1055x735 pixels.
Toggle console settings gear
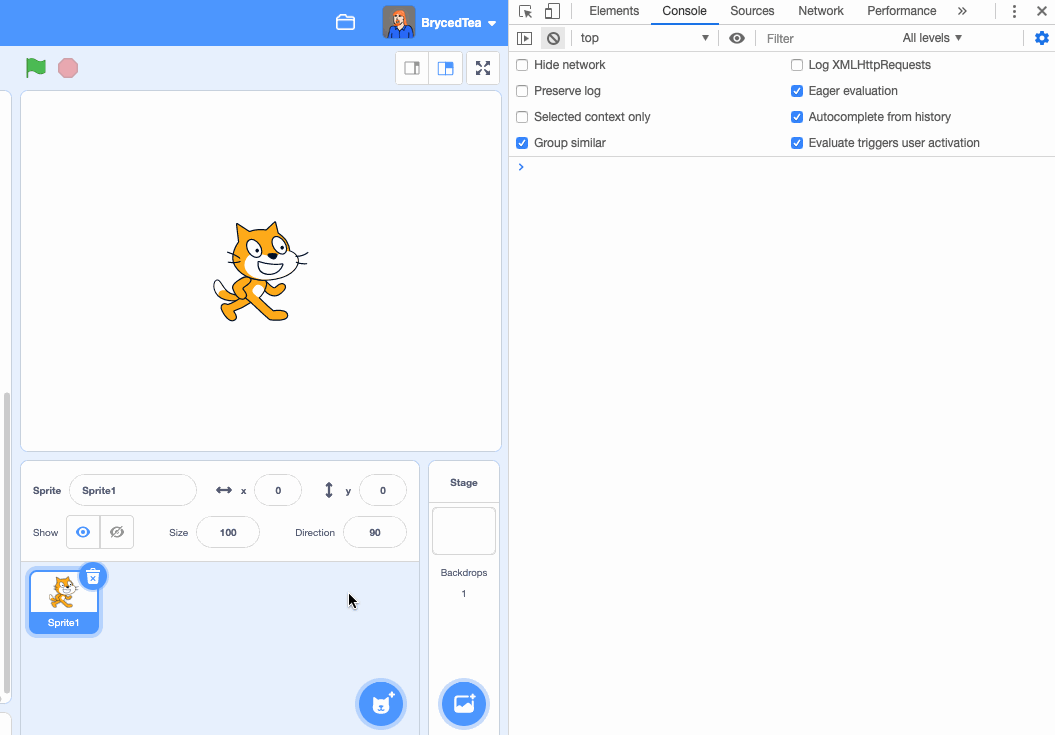click(1042, 38)
